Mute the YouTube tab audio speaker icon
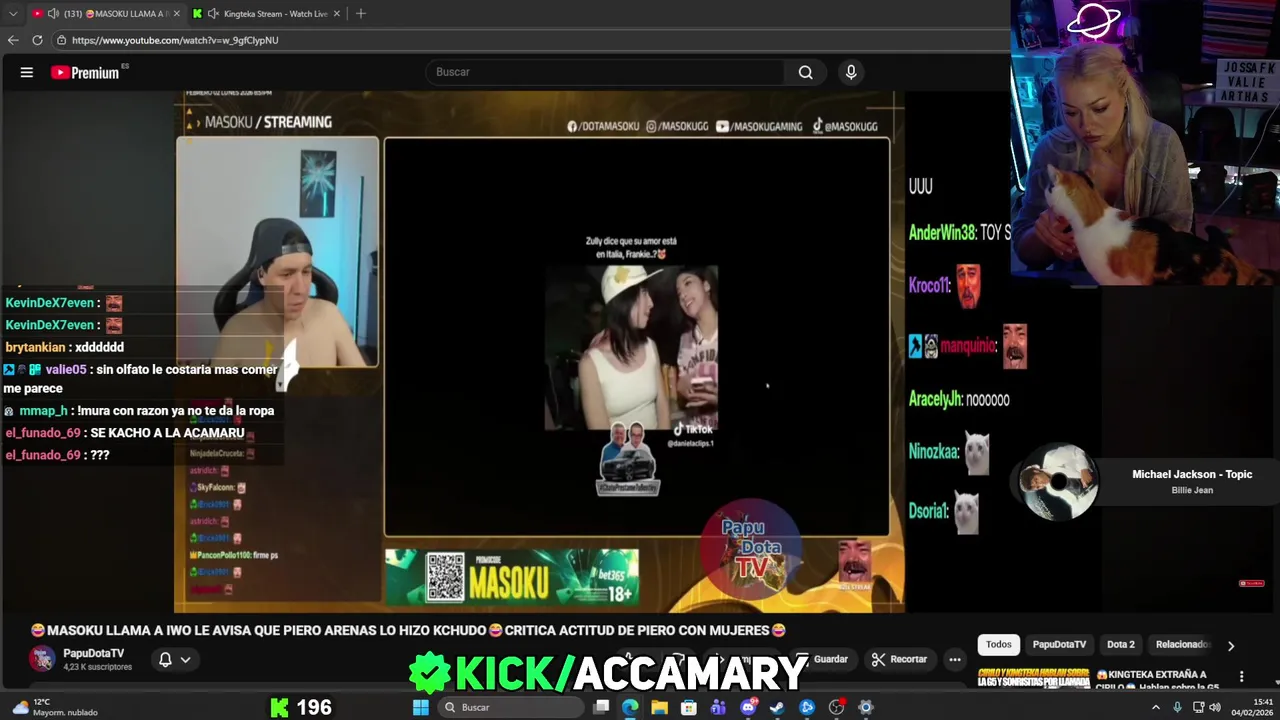Screen dimensions: 1280x720 tap(51, 13)
